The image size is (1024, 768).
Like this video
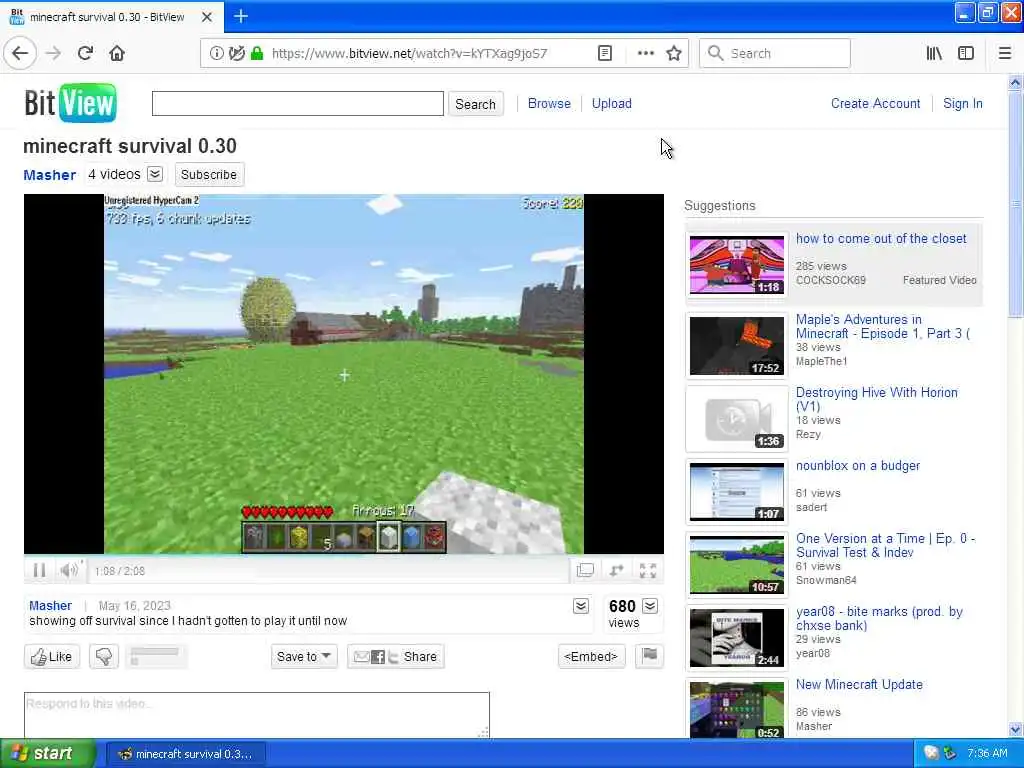tap(52, 656)
